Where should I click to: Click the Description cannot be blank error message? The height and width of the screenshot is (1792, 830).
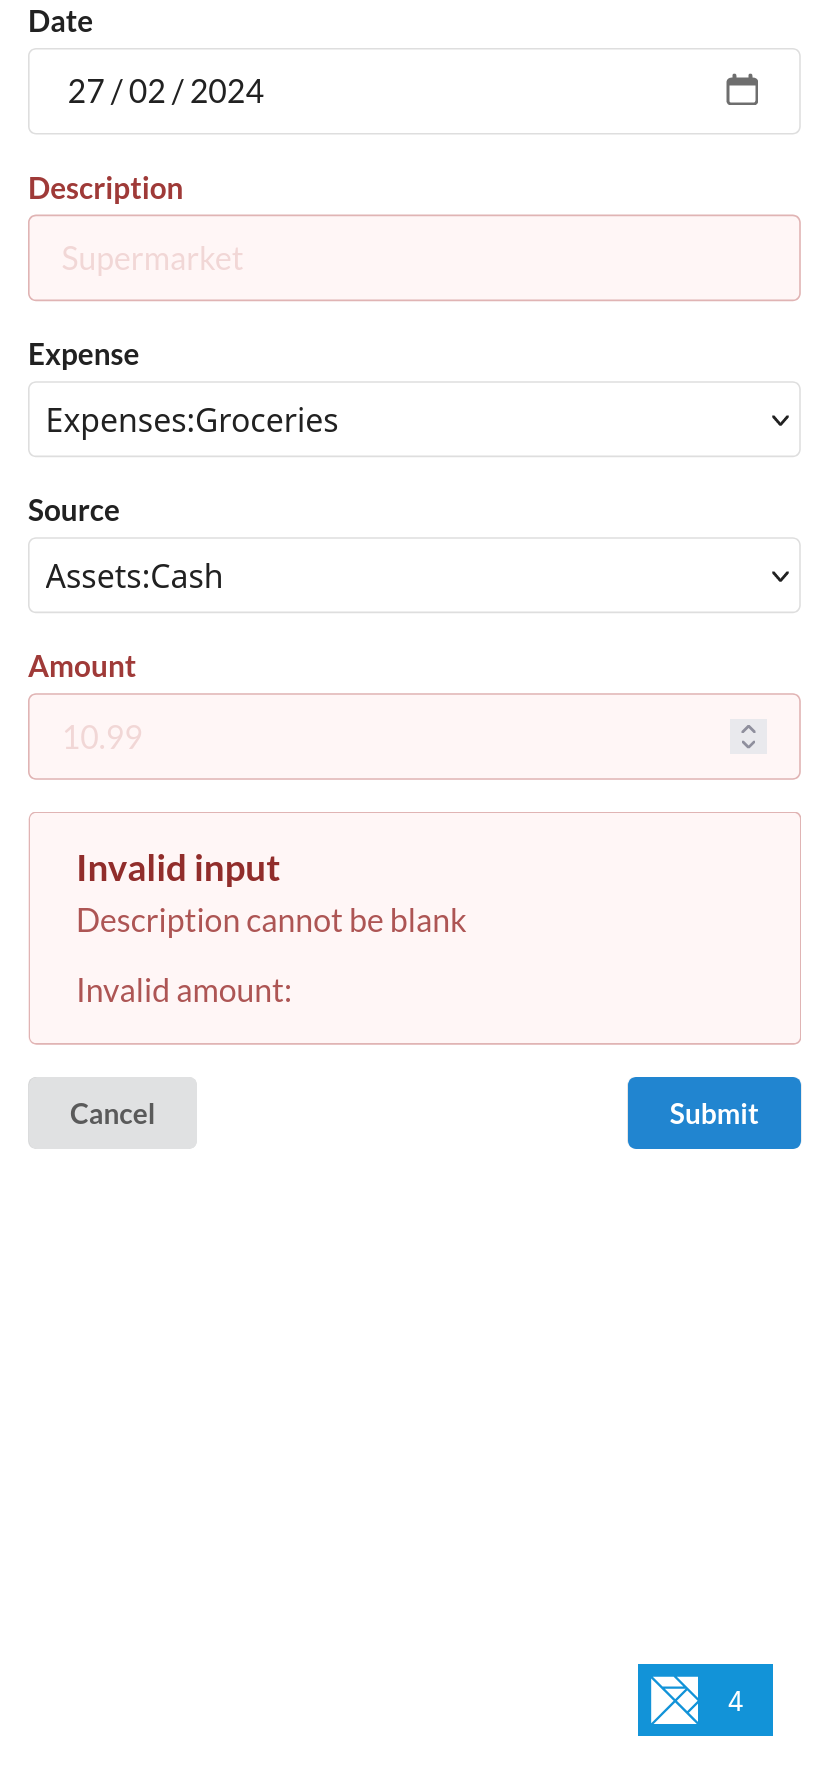271,919
